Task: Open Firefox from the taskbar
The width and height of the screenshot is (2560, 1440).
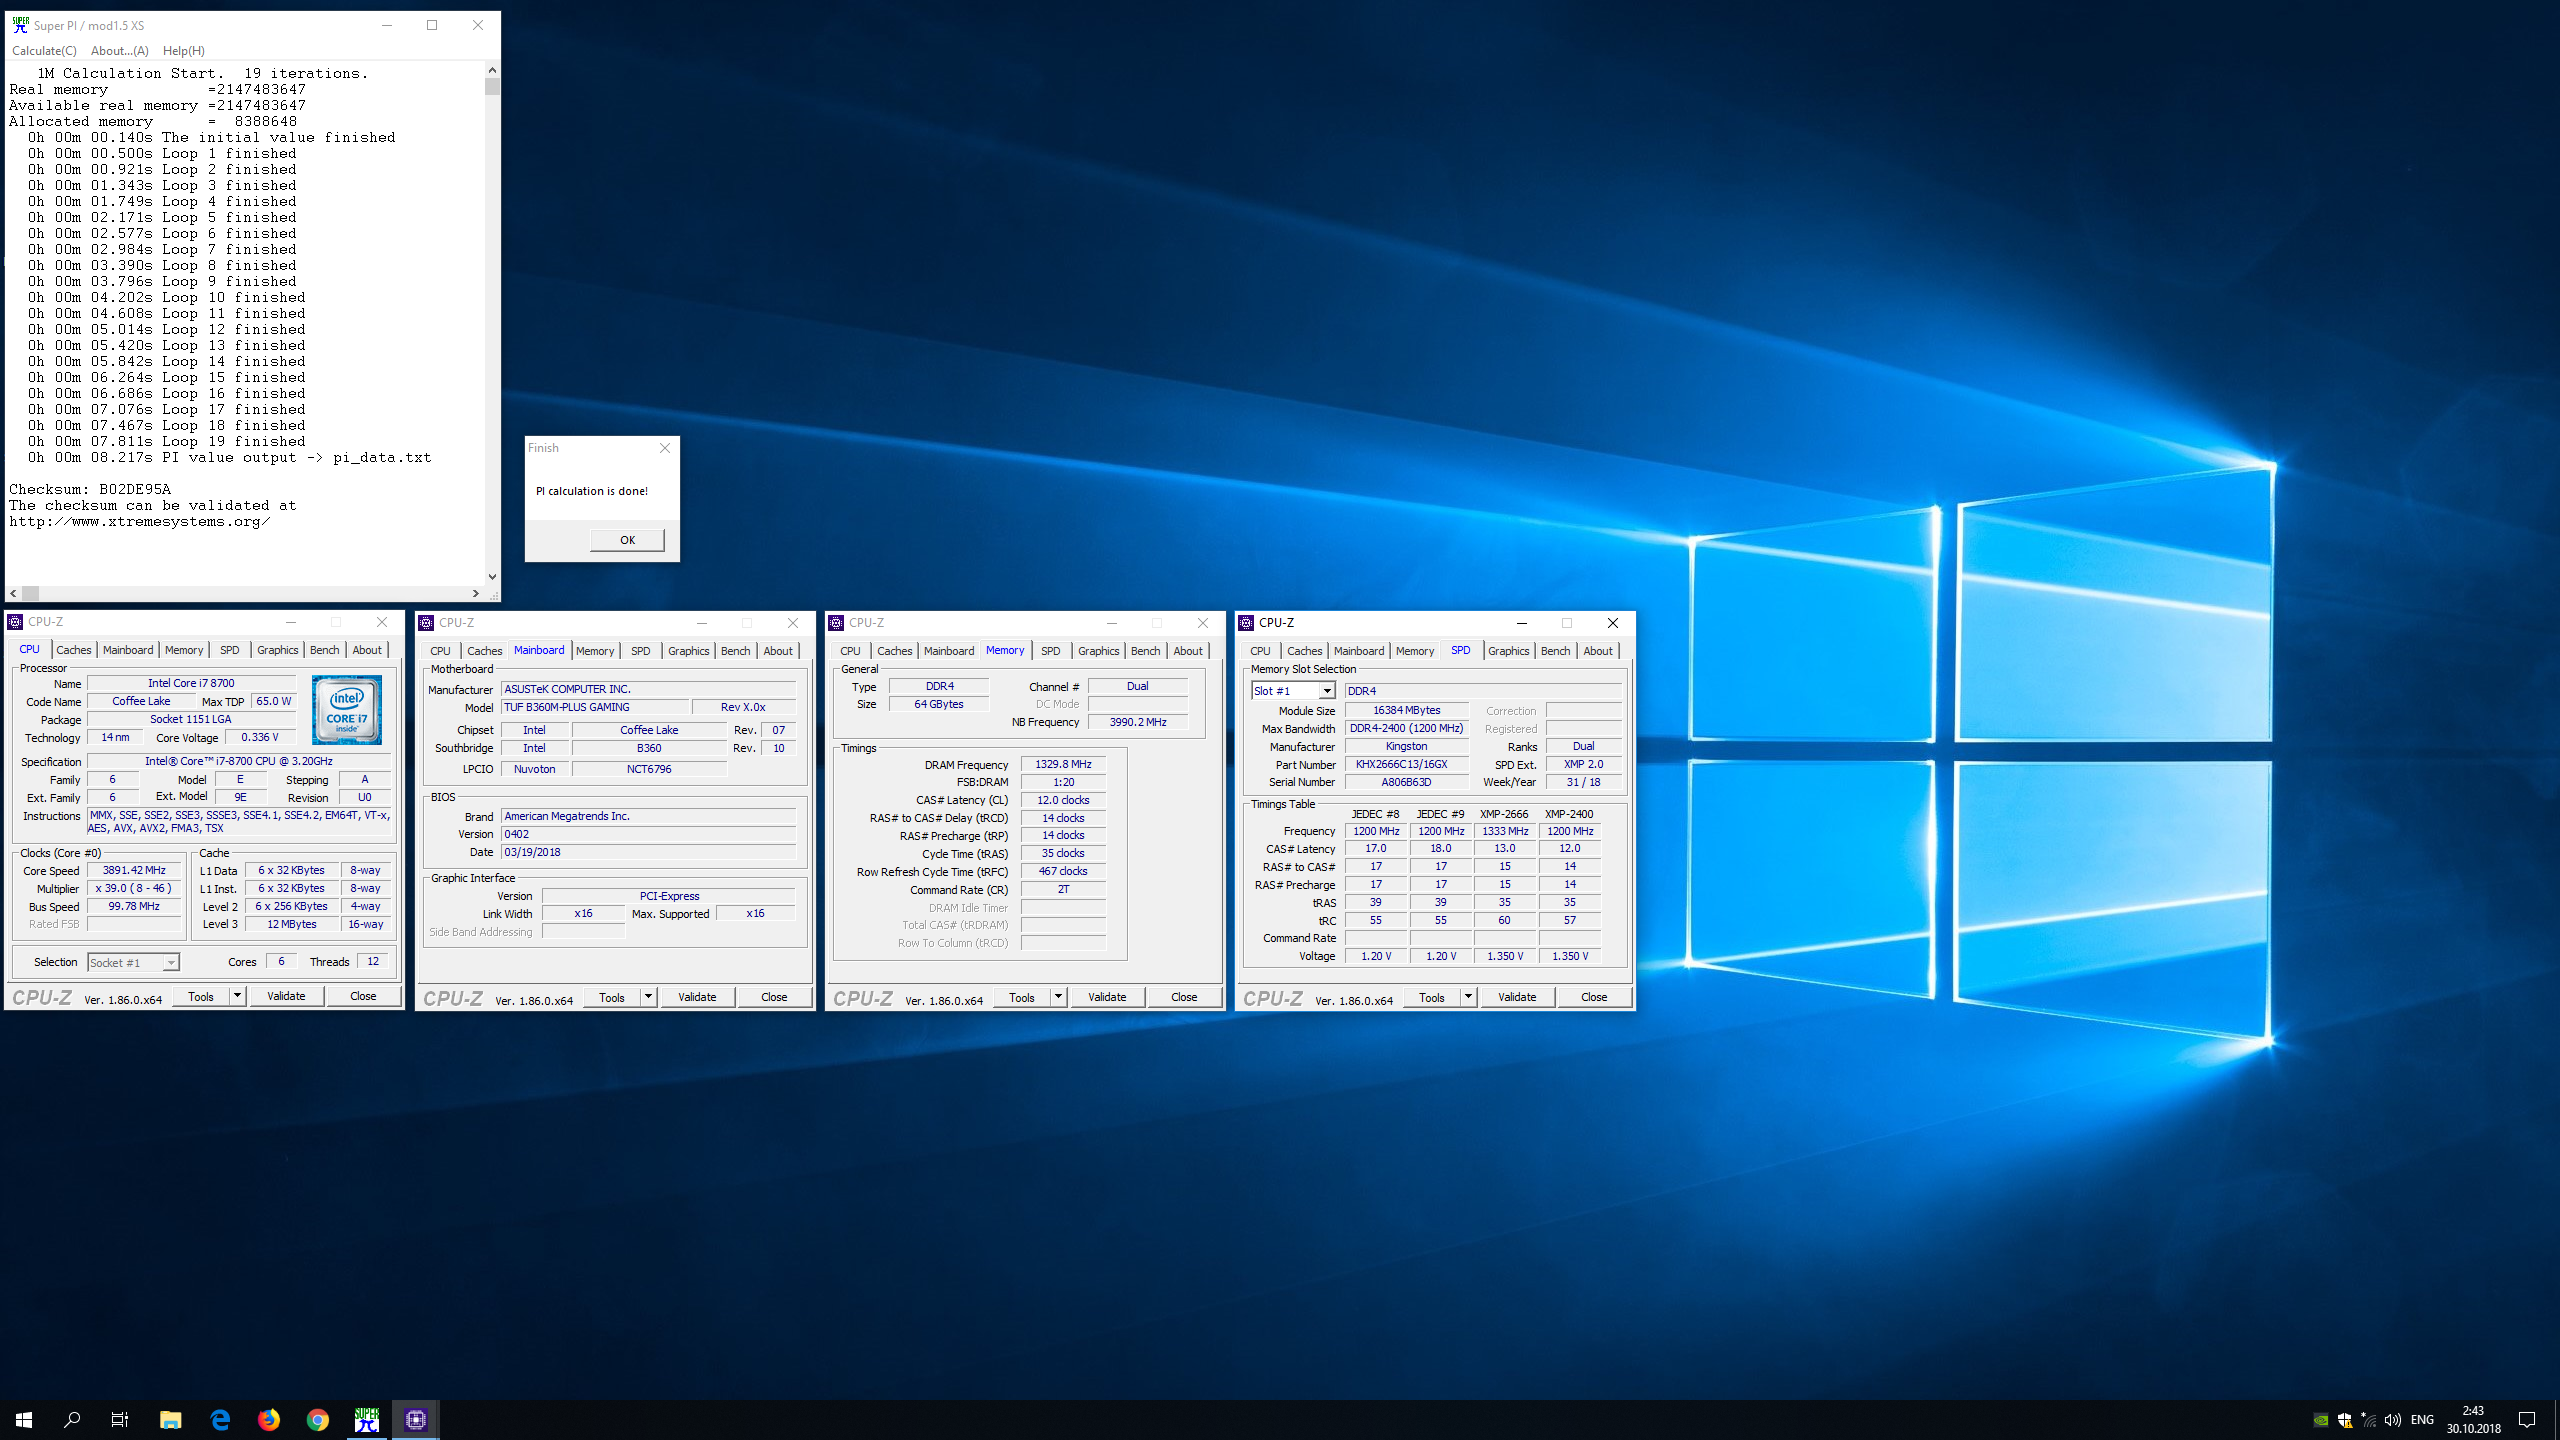Action: (269, 1419)
